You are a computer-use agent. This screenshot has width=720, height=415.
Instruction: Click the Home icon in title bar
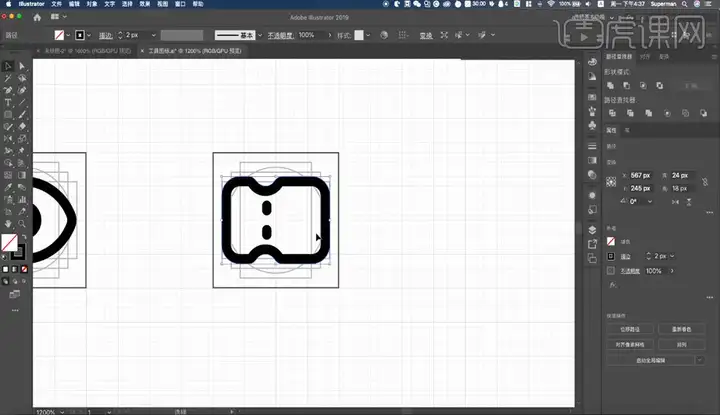point(37,17)
